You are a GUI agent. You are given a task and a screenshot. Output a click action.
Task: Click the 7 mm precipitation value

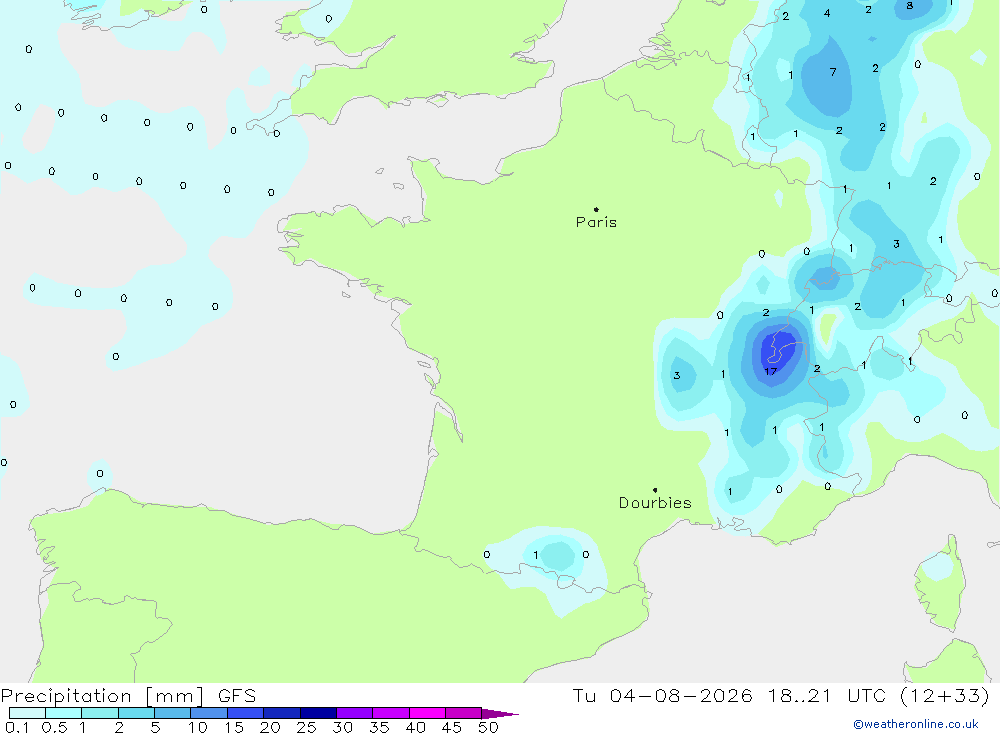click(x=833, y=72)
